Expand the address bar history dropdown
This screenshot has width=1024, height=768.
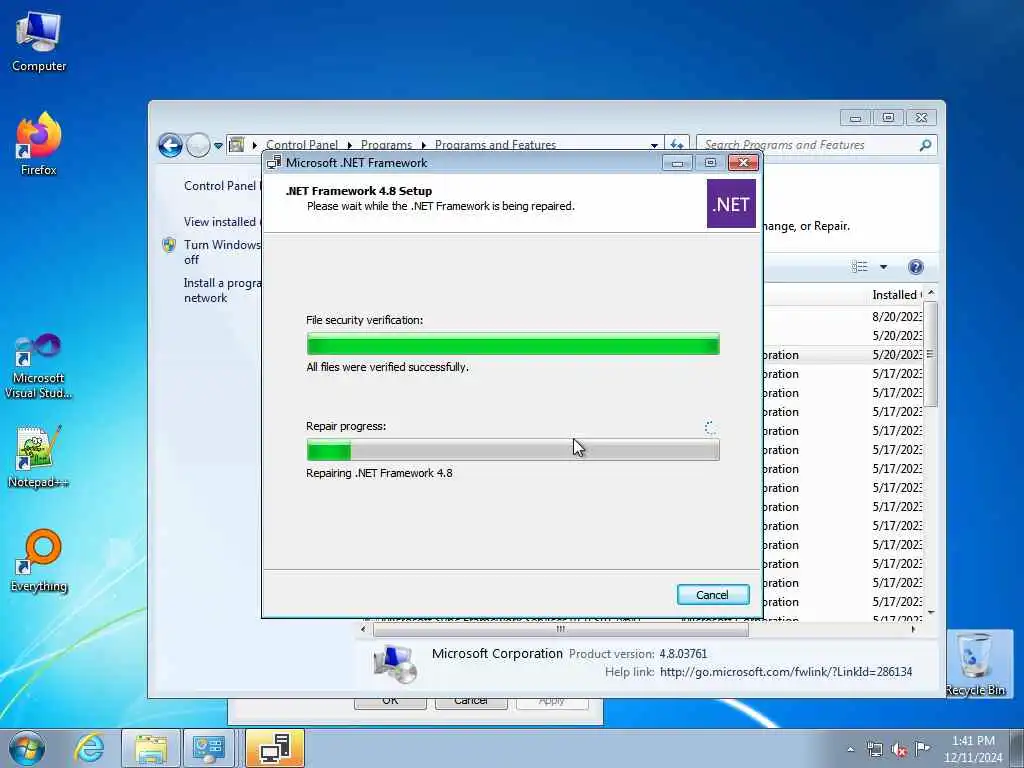point(654,145)
